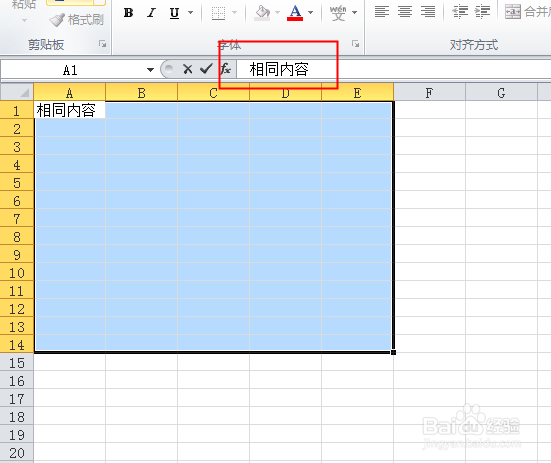The height and width of the screenshot is (463, 551).
Task: Open clipboard dialog launcher
Action: 103,44
